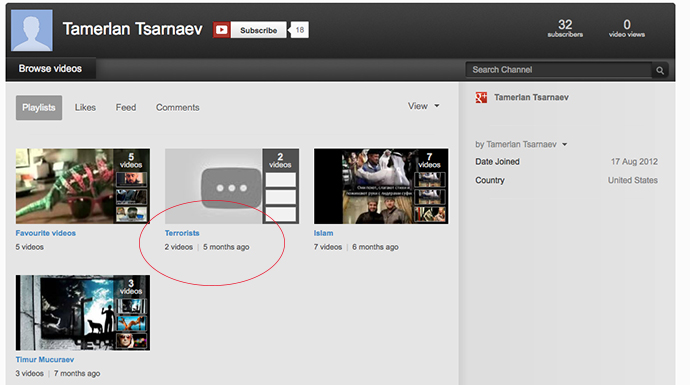Image resolution: width=690 pixels, height=385 pixels.
Task: Click '3 videos' text under Timur Mucuraev
Action: (29, 374)
